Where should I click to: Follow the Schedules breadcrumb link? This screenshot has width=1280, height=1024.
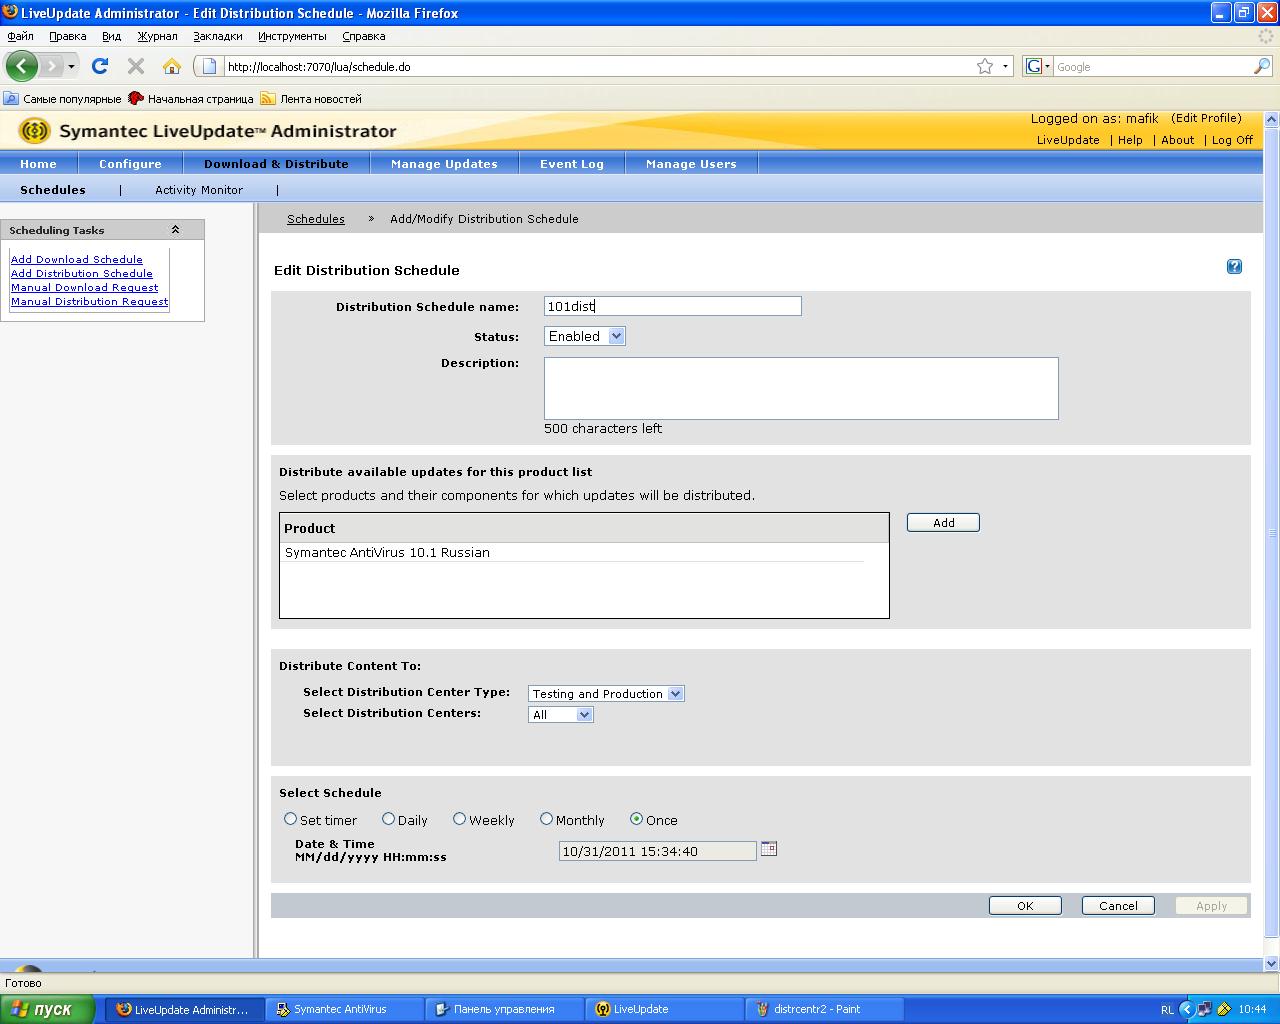click(x=316, y=219)
